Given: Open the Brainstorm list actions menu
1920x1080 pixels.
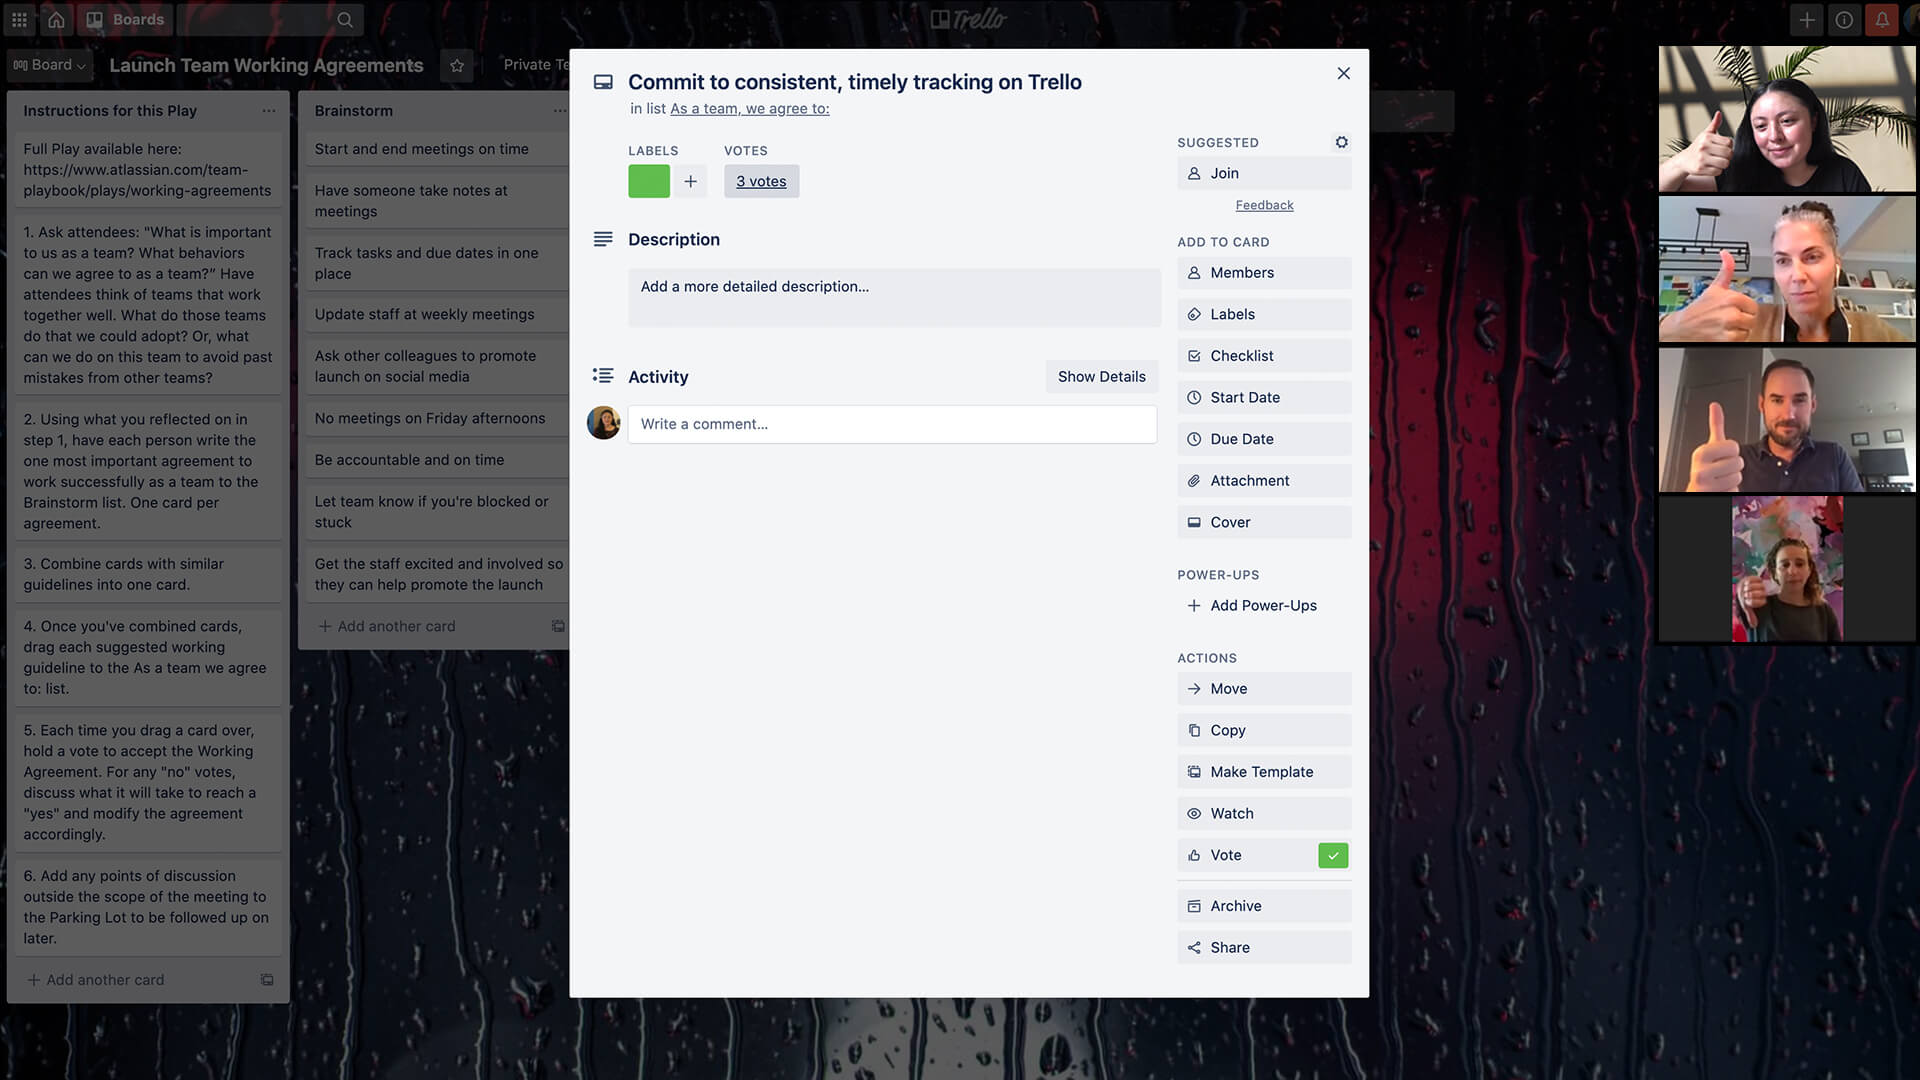Looking at the screenshot, I should click(x=559, y=111).
